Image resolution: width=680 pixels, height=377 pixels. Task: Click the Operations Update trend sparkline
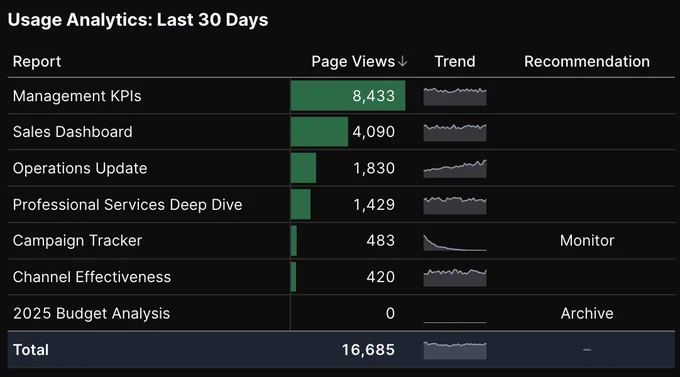tap(455, 169)
